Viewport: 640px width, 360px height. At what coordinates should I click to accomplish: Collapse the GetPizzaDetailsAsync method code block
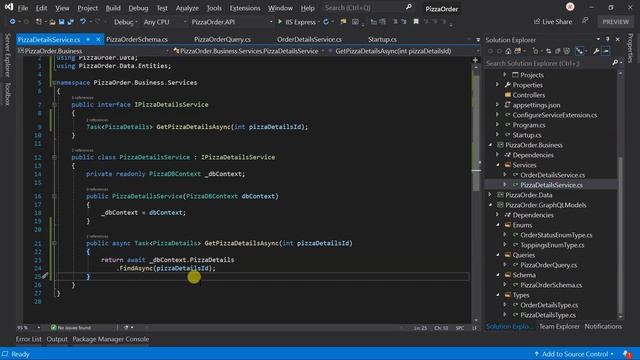pyautogui.click(x=54, y=244)
